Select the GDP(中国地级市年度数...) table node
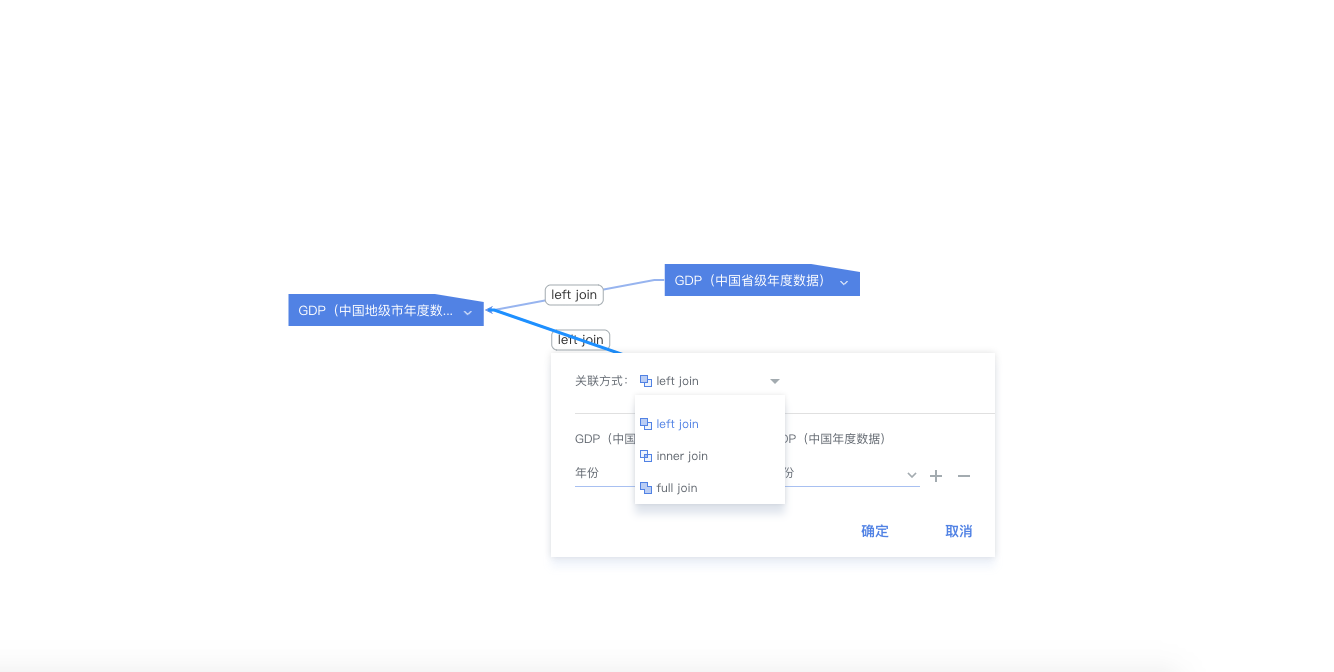 pyautogui.click(x=375, y=311)
